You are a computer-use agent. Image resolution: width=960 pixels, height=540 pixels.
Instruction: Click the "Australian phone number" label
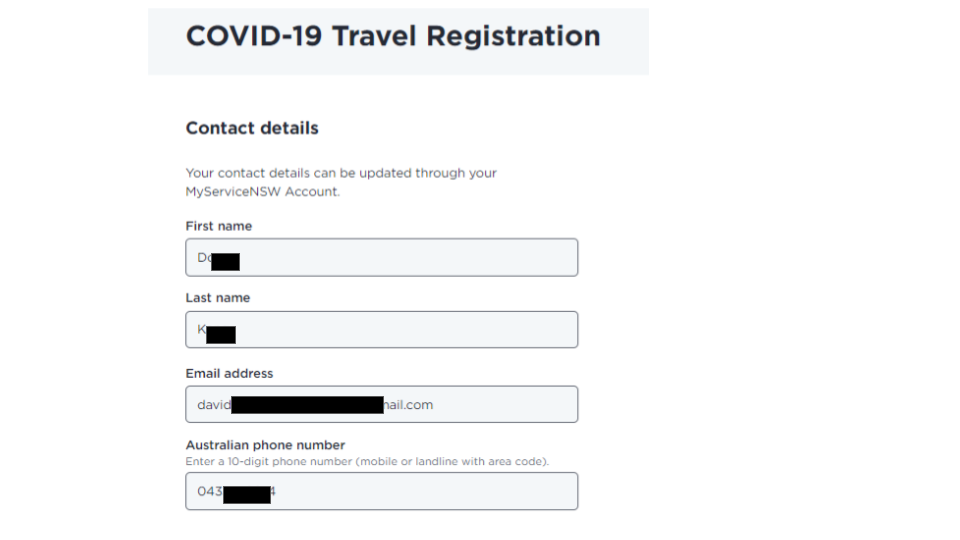(265, 445)
